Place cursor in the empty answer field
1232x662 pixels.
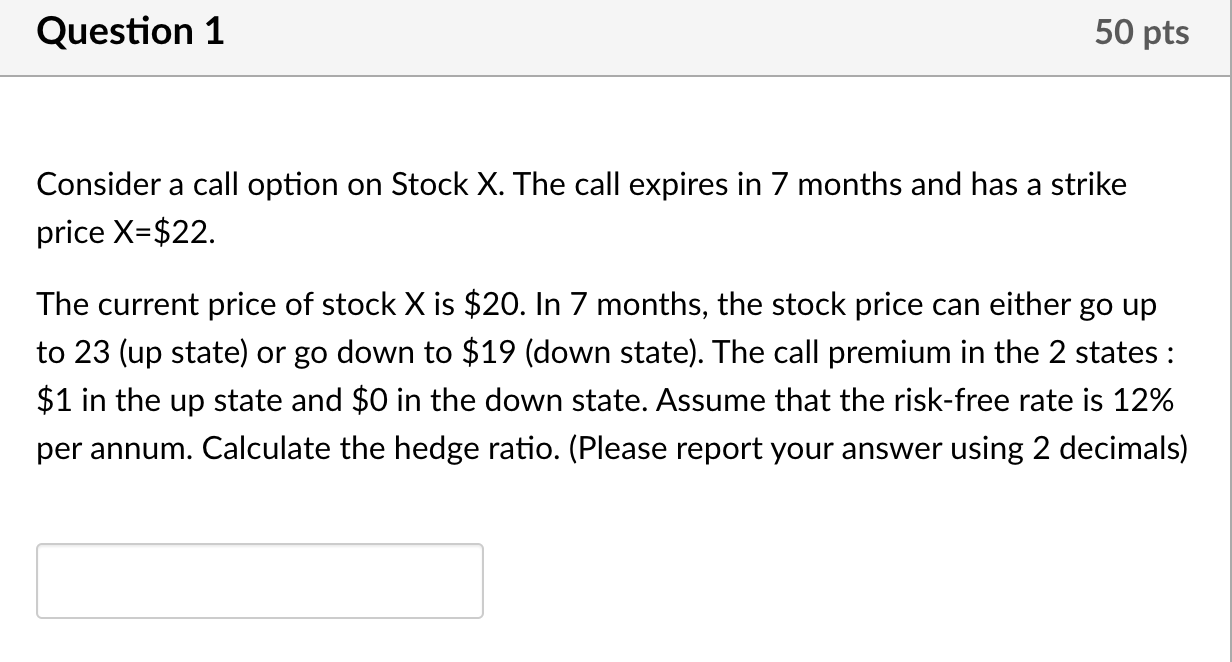pos(260,580)
